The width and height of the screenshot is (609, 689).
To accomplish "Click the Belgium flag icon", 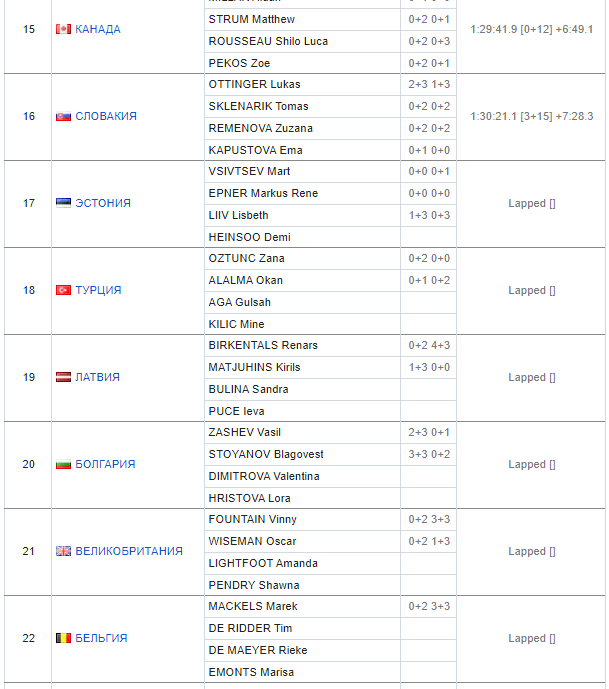I will tap(63, 639).
